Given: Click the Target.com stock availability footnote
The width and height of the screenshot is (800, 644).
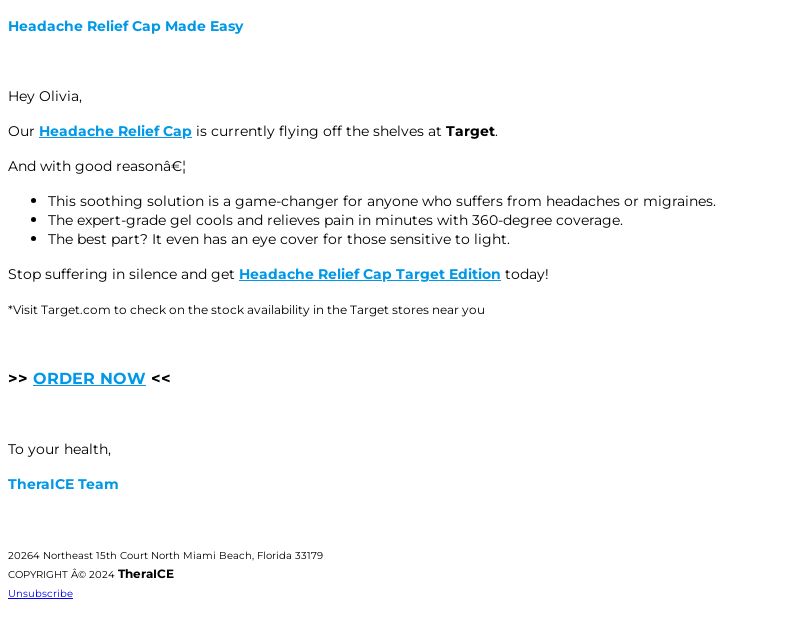Looking at the screenshot, I should (246, 310).
